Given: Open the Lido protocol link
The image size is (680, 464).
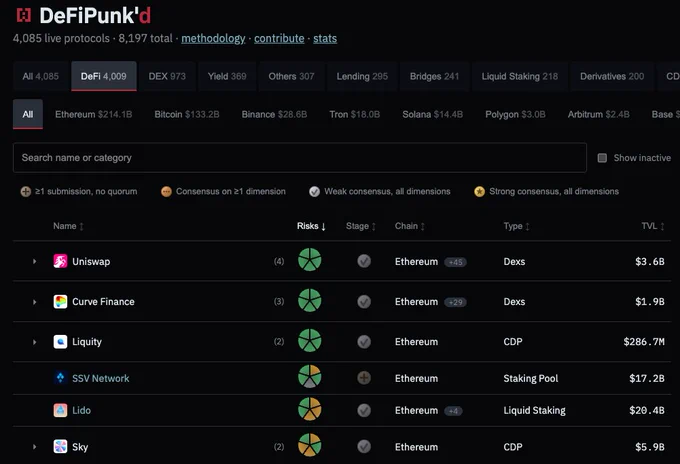Looking at the screenshot, I should click(82, 410).
